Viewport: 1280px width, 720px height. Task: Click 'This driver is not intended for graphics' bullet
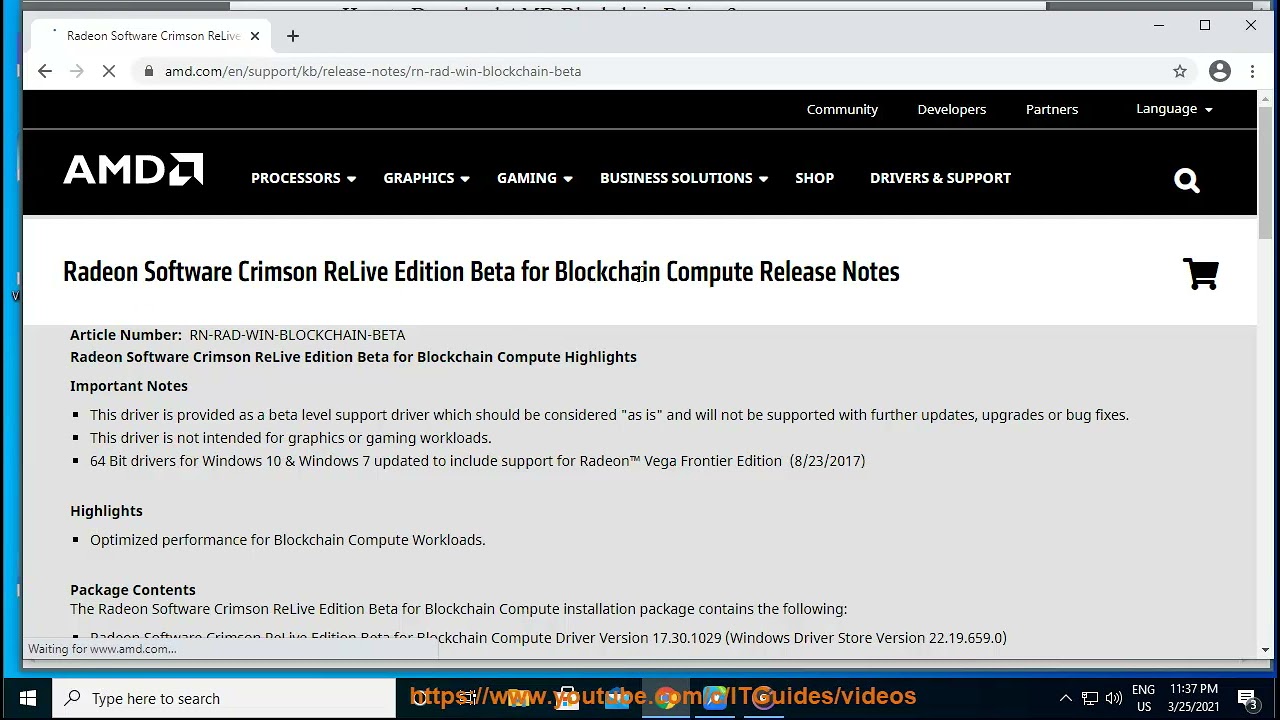pos(291,438)
